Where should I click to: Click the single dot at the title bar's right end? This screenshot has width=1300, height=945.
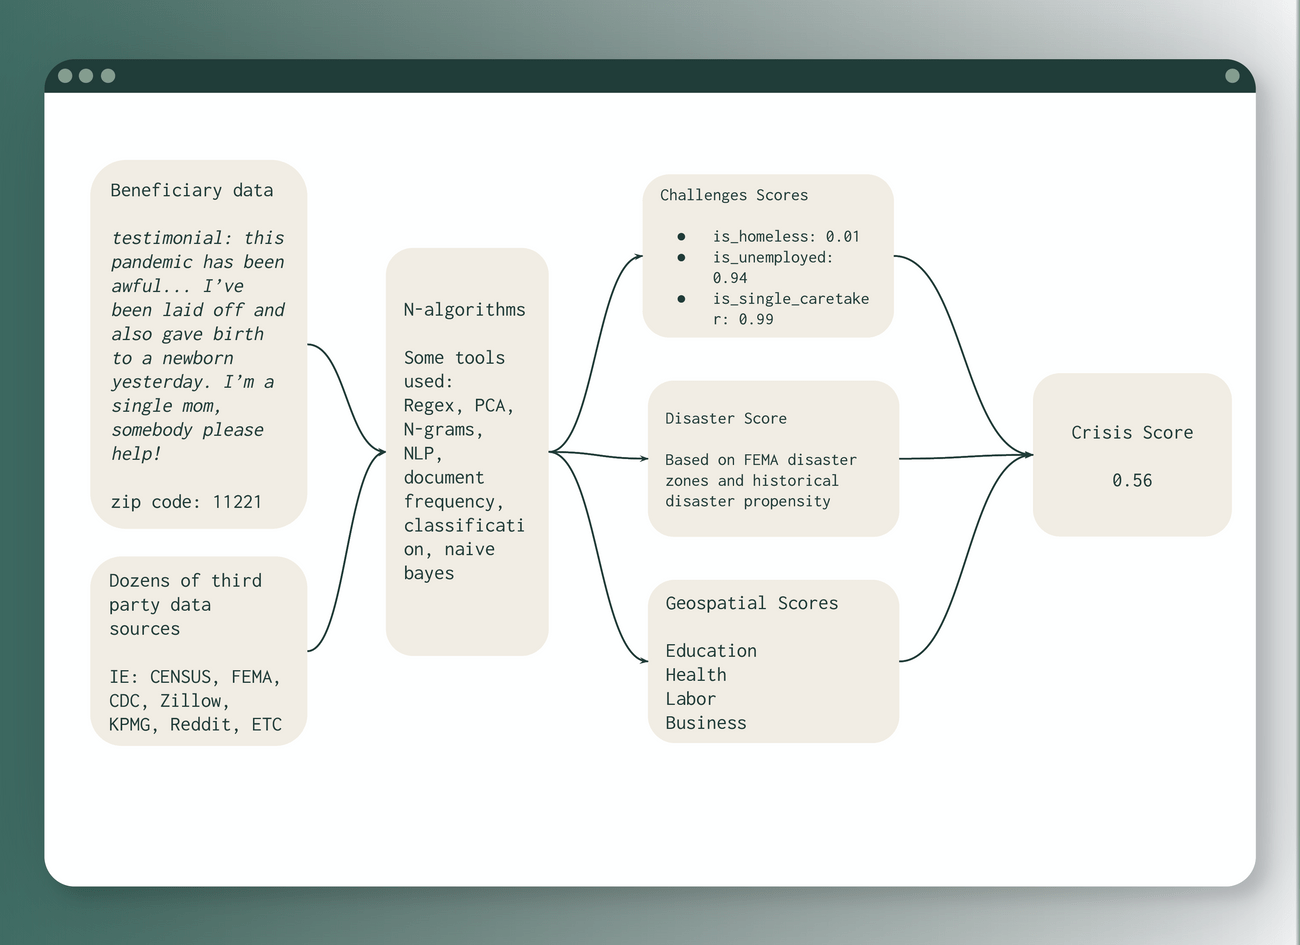coord(1232,76)
